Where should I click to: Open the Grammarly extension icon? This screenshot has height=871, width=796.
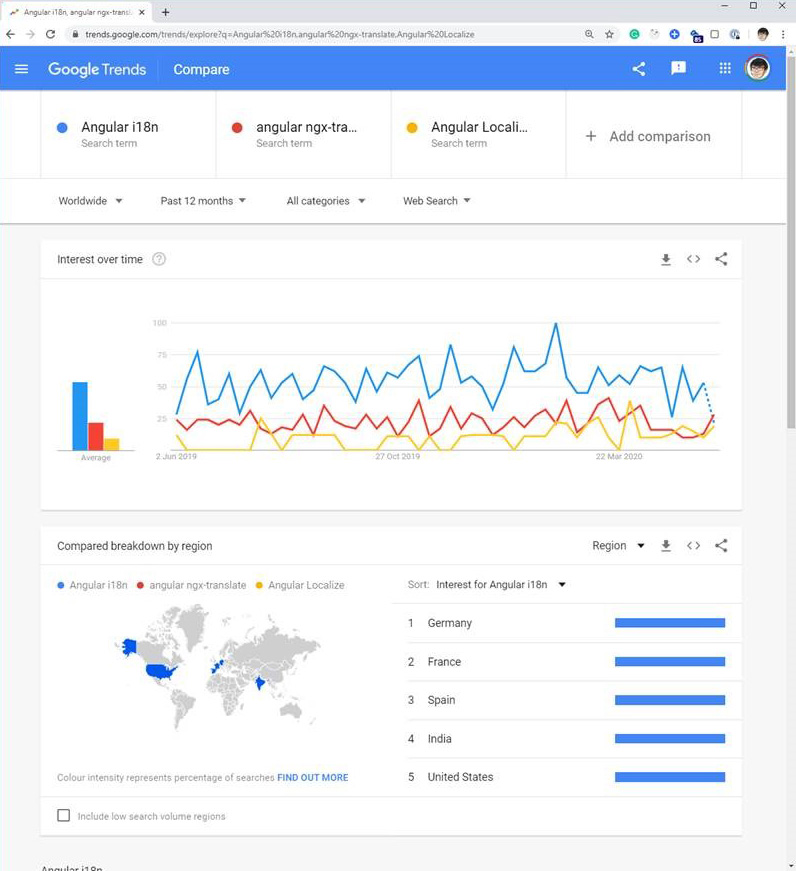pos(634,34)
